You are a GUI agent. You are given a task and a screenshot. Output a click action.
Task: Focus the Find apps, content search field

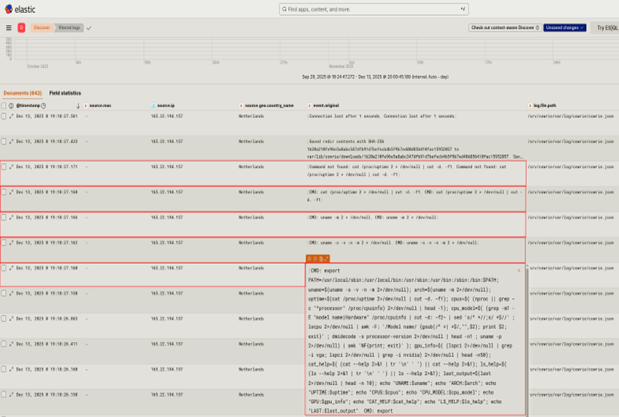[372, 9]
